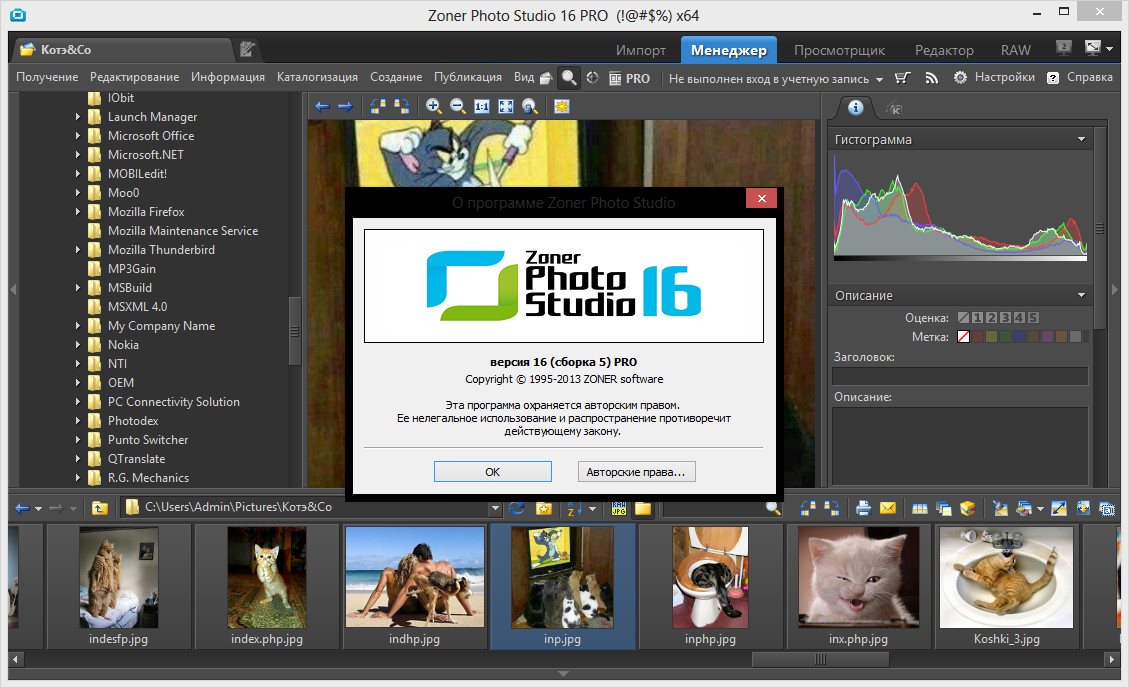Click the print icon in bottom toolbar
1129x688 pixels.
click(x=863, y=508)
